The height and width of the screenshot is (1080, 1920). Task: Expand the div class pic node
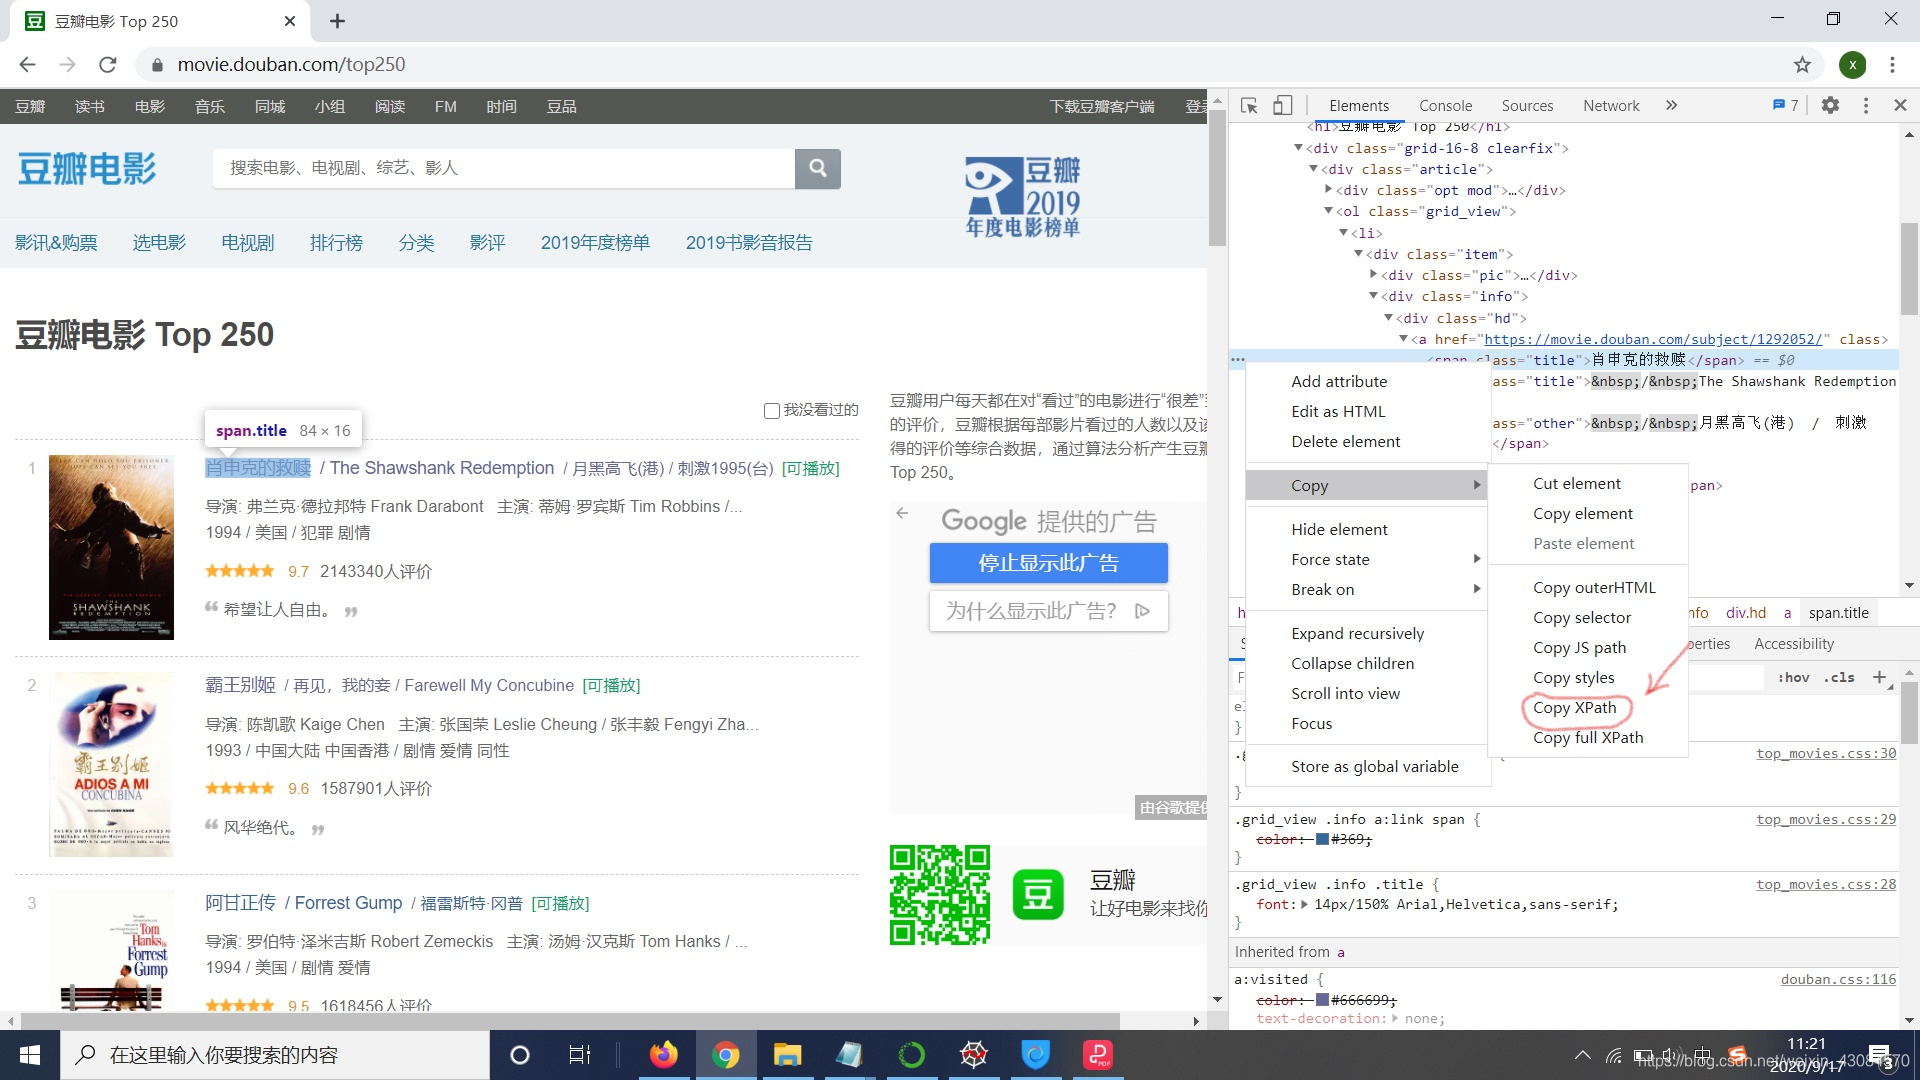1373,275
